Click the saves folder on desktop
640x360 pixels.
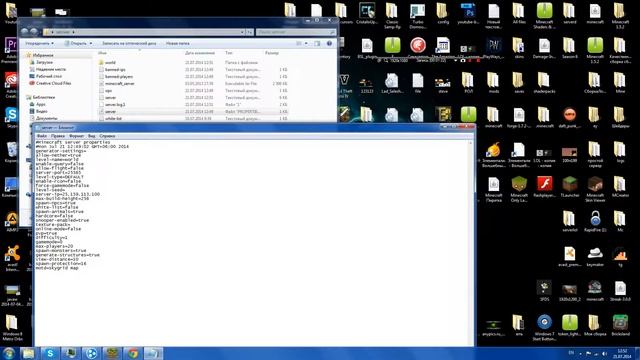click(x=519, y=83)
